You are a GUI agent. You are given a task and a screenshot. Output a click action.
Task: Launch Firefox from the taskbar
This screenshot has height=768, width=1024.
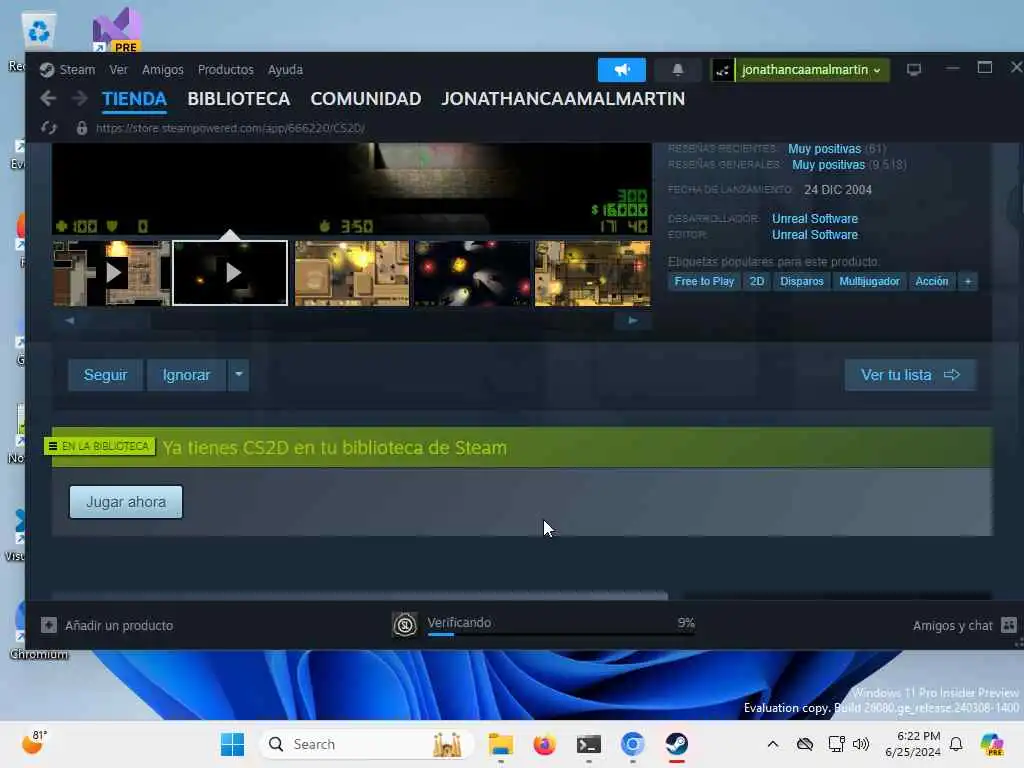click(544, 744)
